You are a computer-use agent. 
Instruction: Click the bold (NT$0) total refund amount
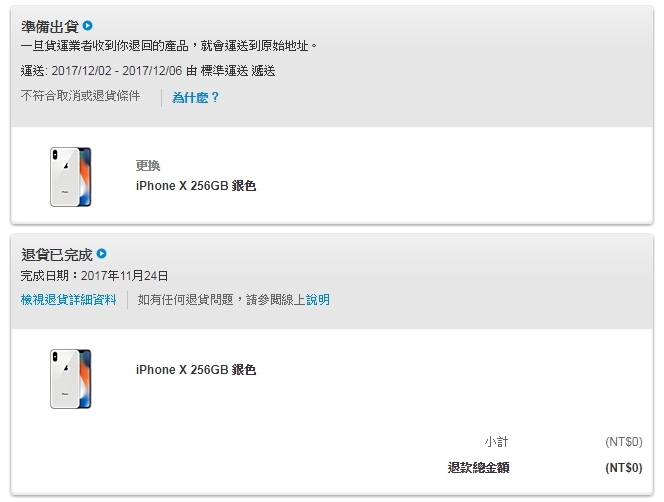point(623,467)
